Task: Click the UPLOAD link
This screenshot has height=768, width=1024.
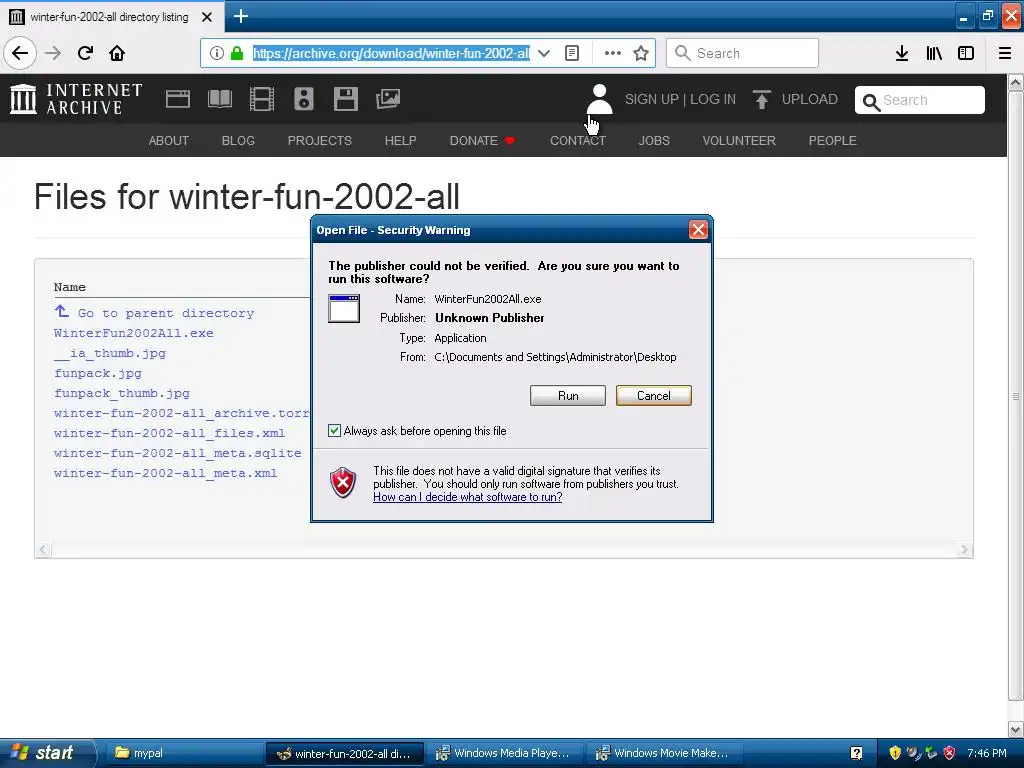Action: (x=795, y=99)
